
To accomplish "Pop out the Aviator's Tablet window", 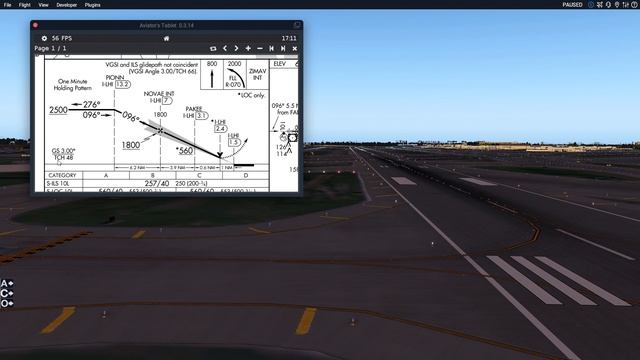I will 297,25.
